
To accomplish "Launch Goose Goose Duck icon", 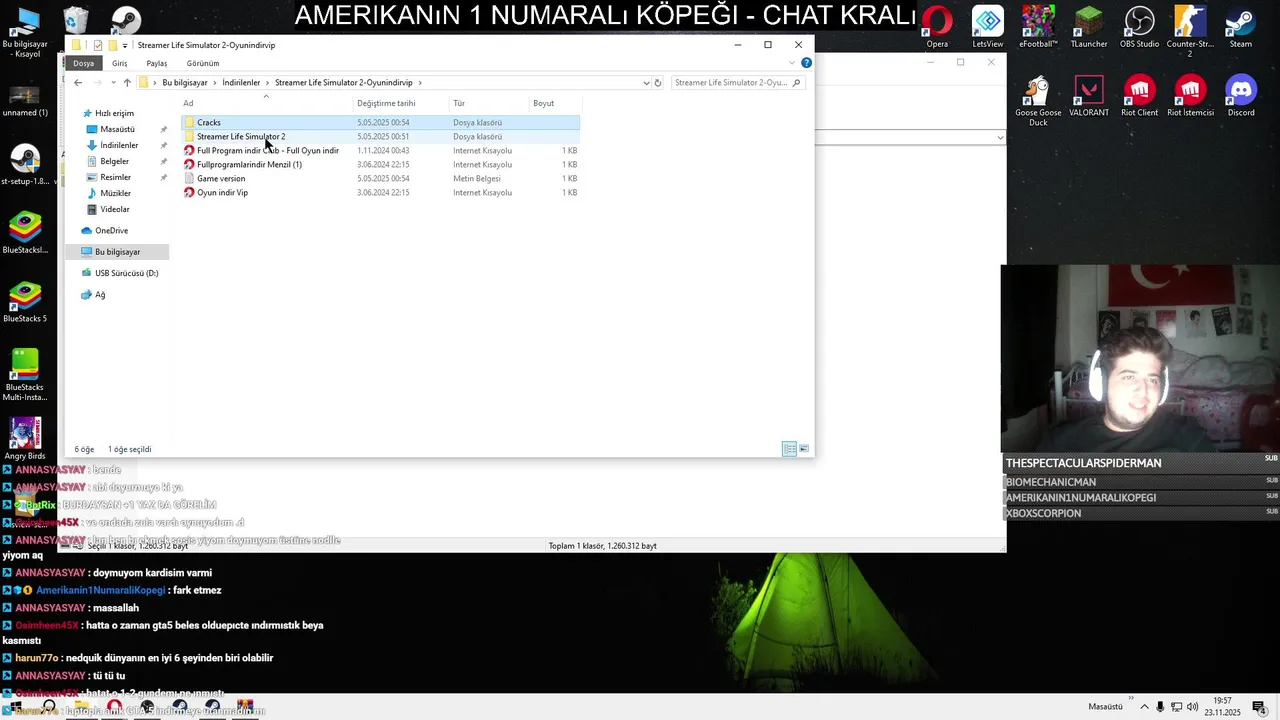I will (x=1038, y=100).
